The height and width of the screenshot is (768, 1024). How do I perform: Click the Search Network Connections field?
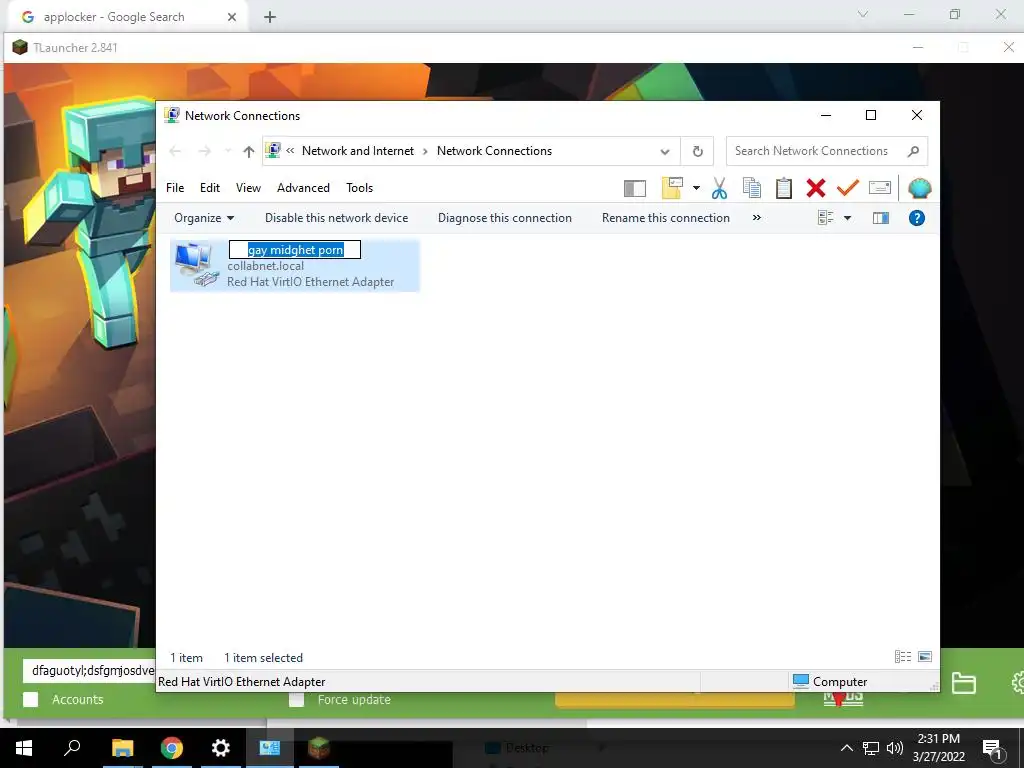click(x=827, y=152)
